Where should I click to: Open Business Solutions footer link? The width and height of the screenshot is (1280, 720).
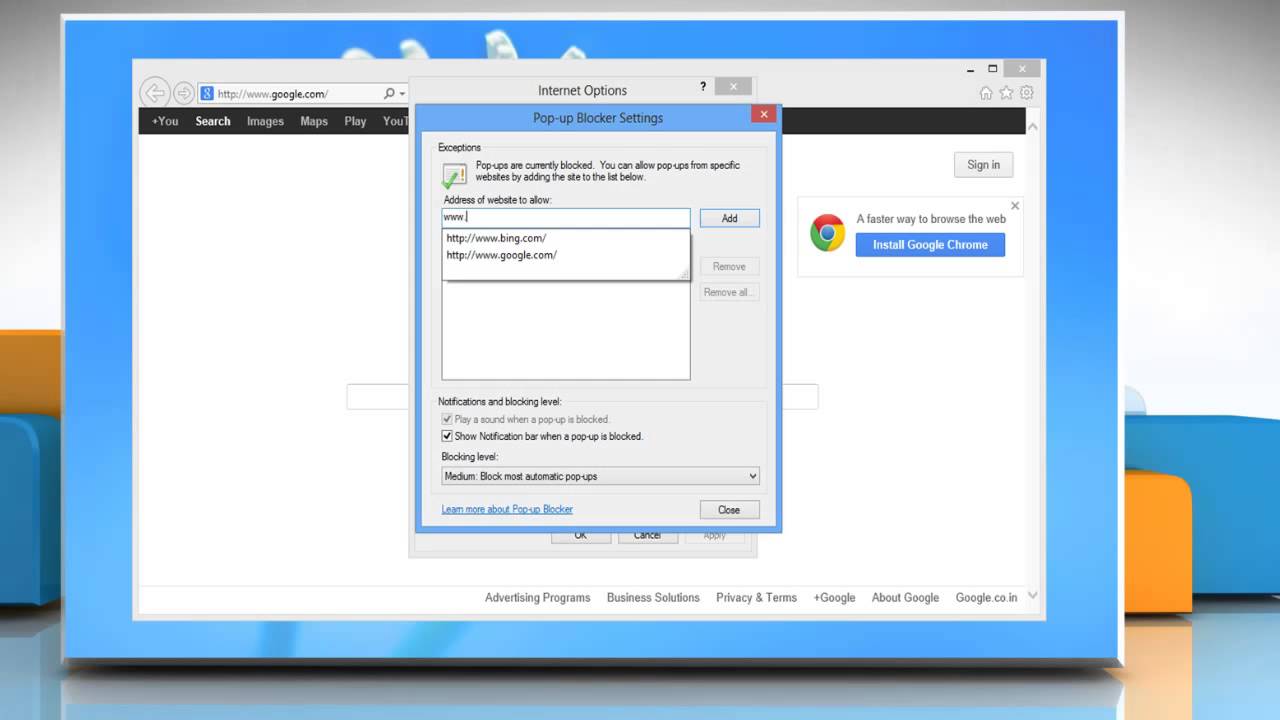tap(653, 597)
